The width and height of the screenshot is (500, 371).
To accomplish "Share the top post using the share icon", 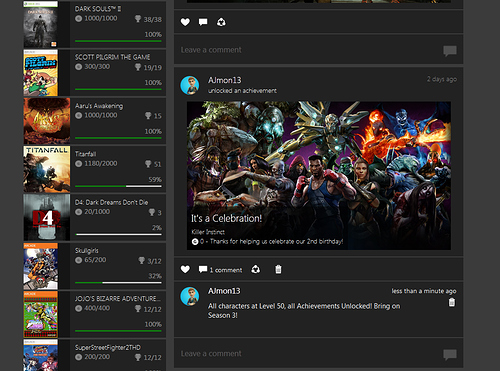I will [x=221, y=22].
